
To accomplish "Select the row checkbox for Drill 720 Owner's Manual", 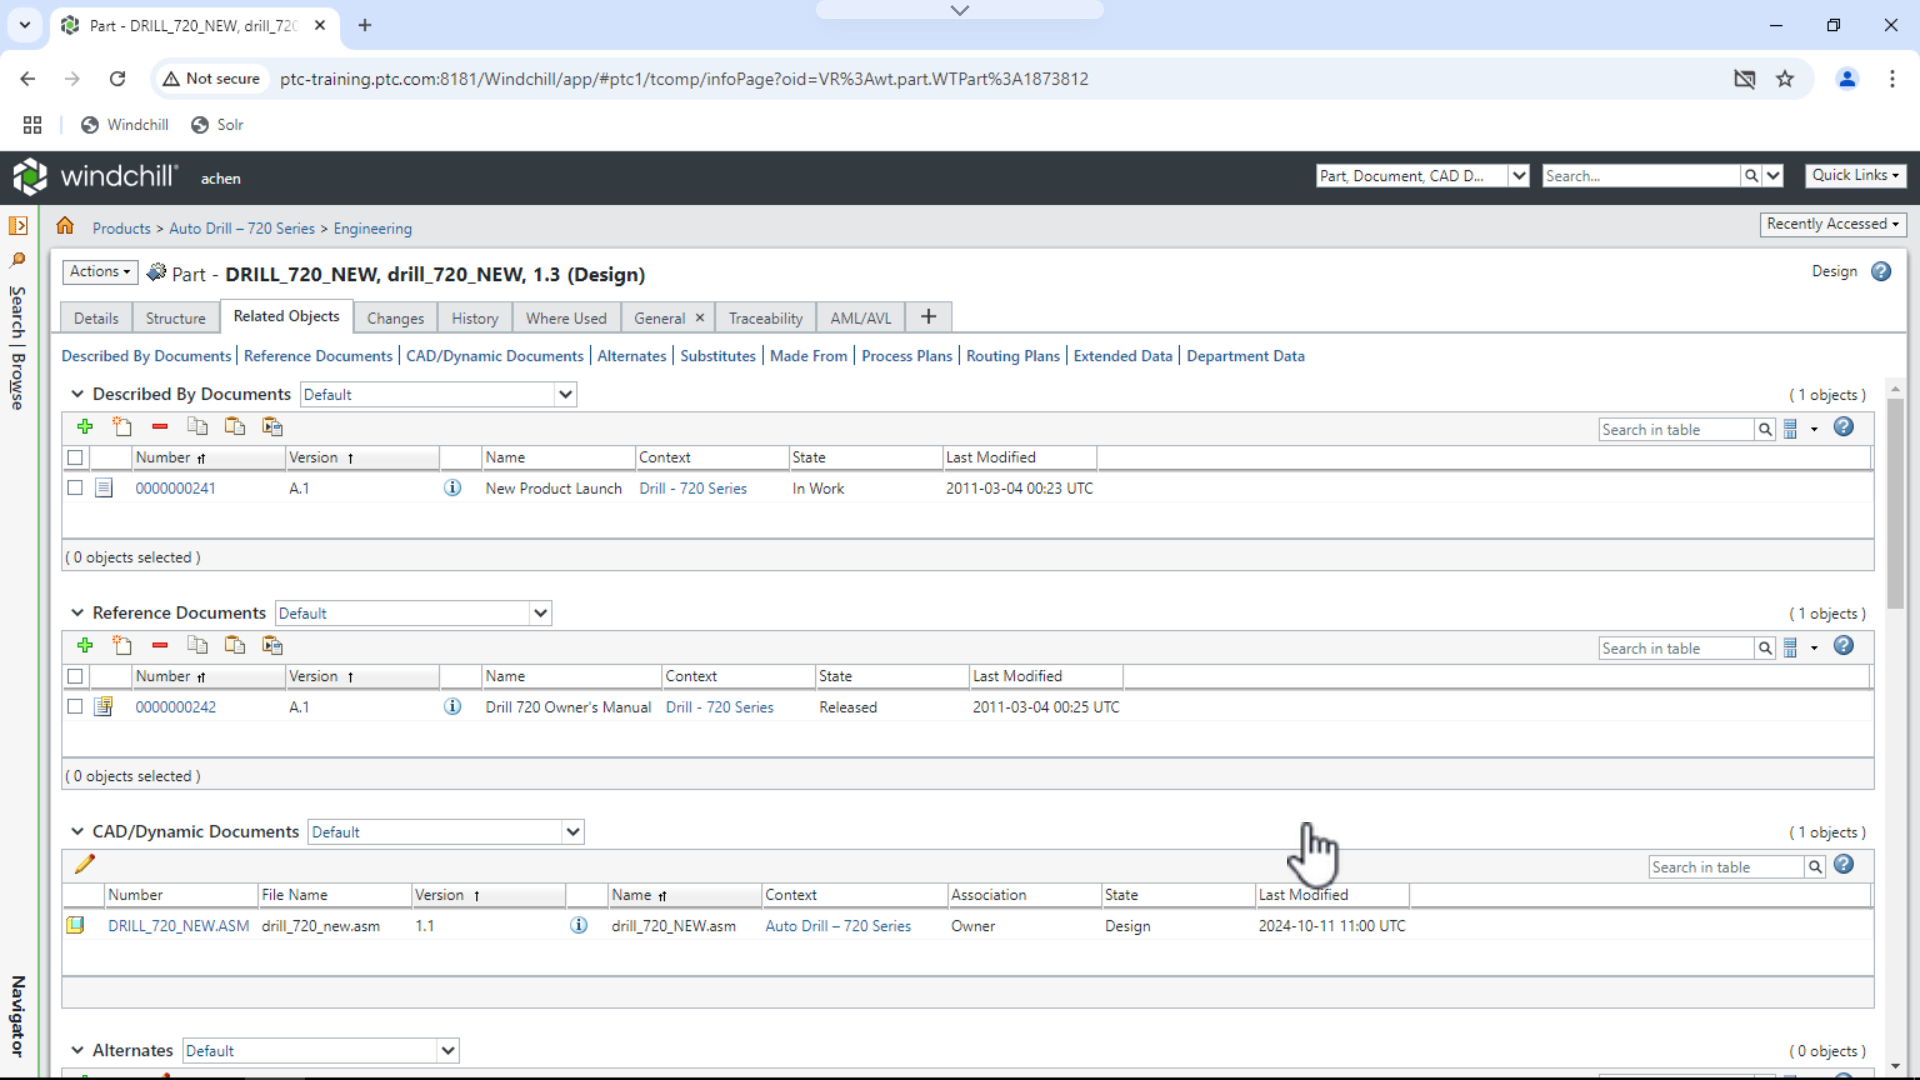I will tap(75, 706).
